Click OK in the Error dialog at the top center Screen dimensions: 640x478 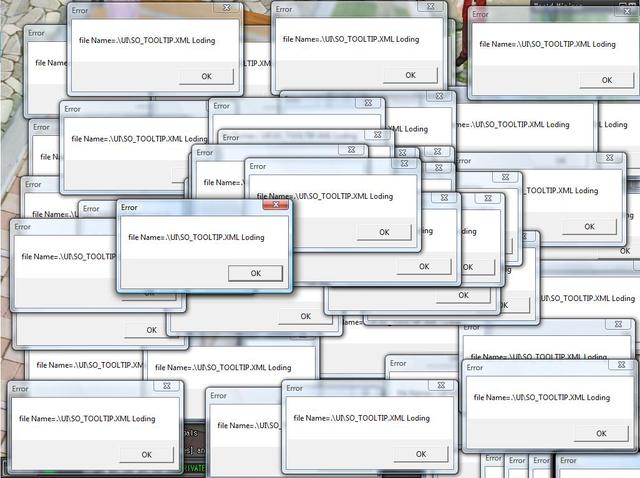(410, 75)
